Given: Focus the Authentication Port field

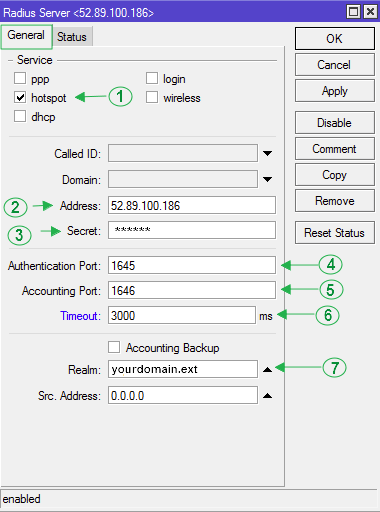Looking at the screenshot, I should pyautogui.click(x=192, y=265).
